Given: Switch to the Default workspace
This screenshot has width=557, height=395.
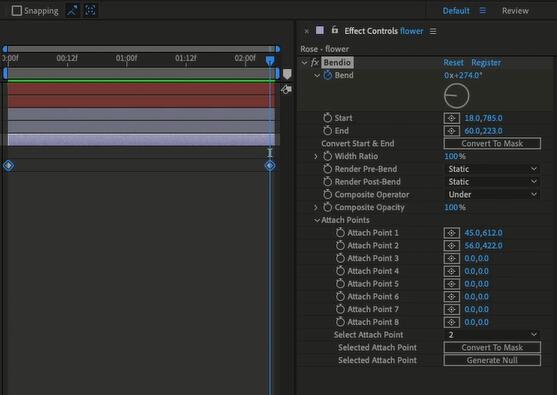Looking at the screenshot, I should 456,11.
